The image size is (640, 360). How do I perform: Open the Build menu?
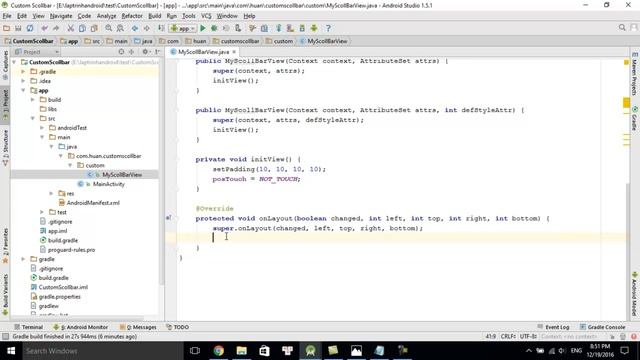[155, 16]
